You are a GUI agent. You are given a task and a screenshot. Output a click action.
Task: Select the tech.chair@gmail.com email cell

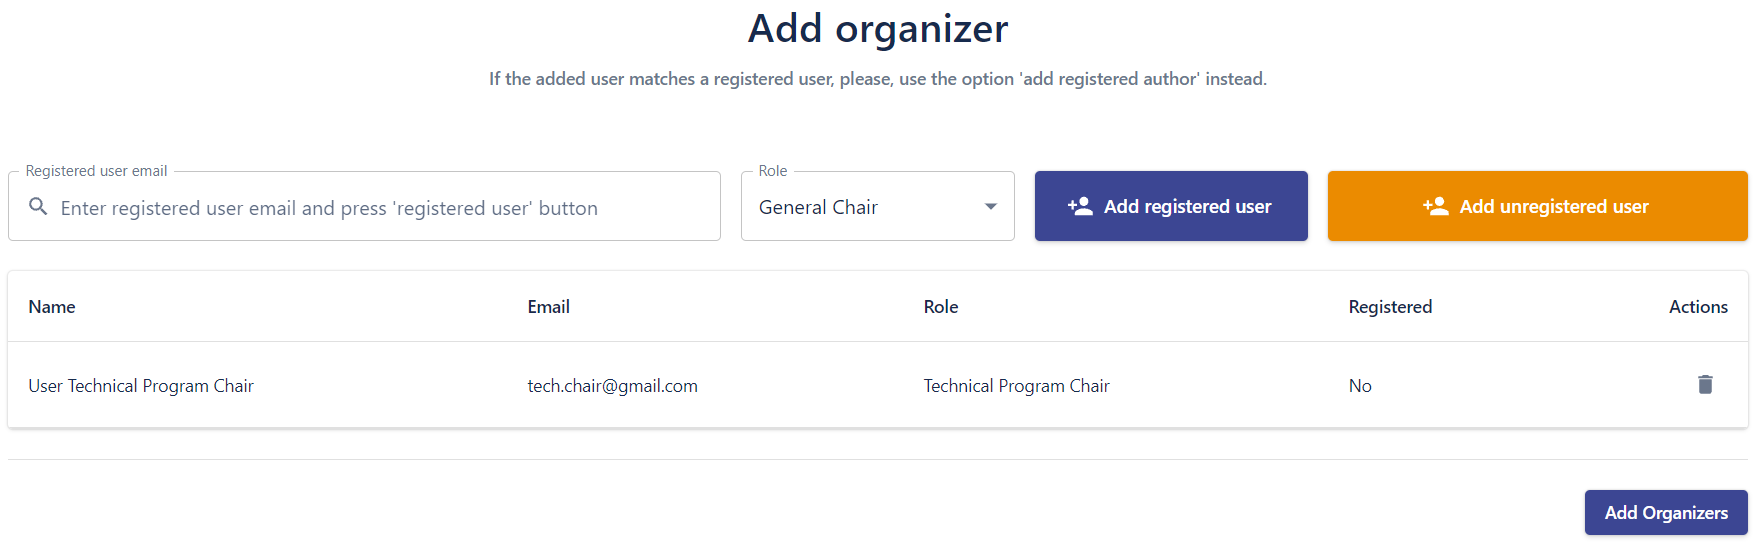[613, 386]
